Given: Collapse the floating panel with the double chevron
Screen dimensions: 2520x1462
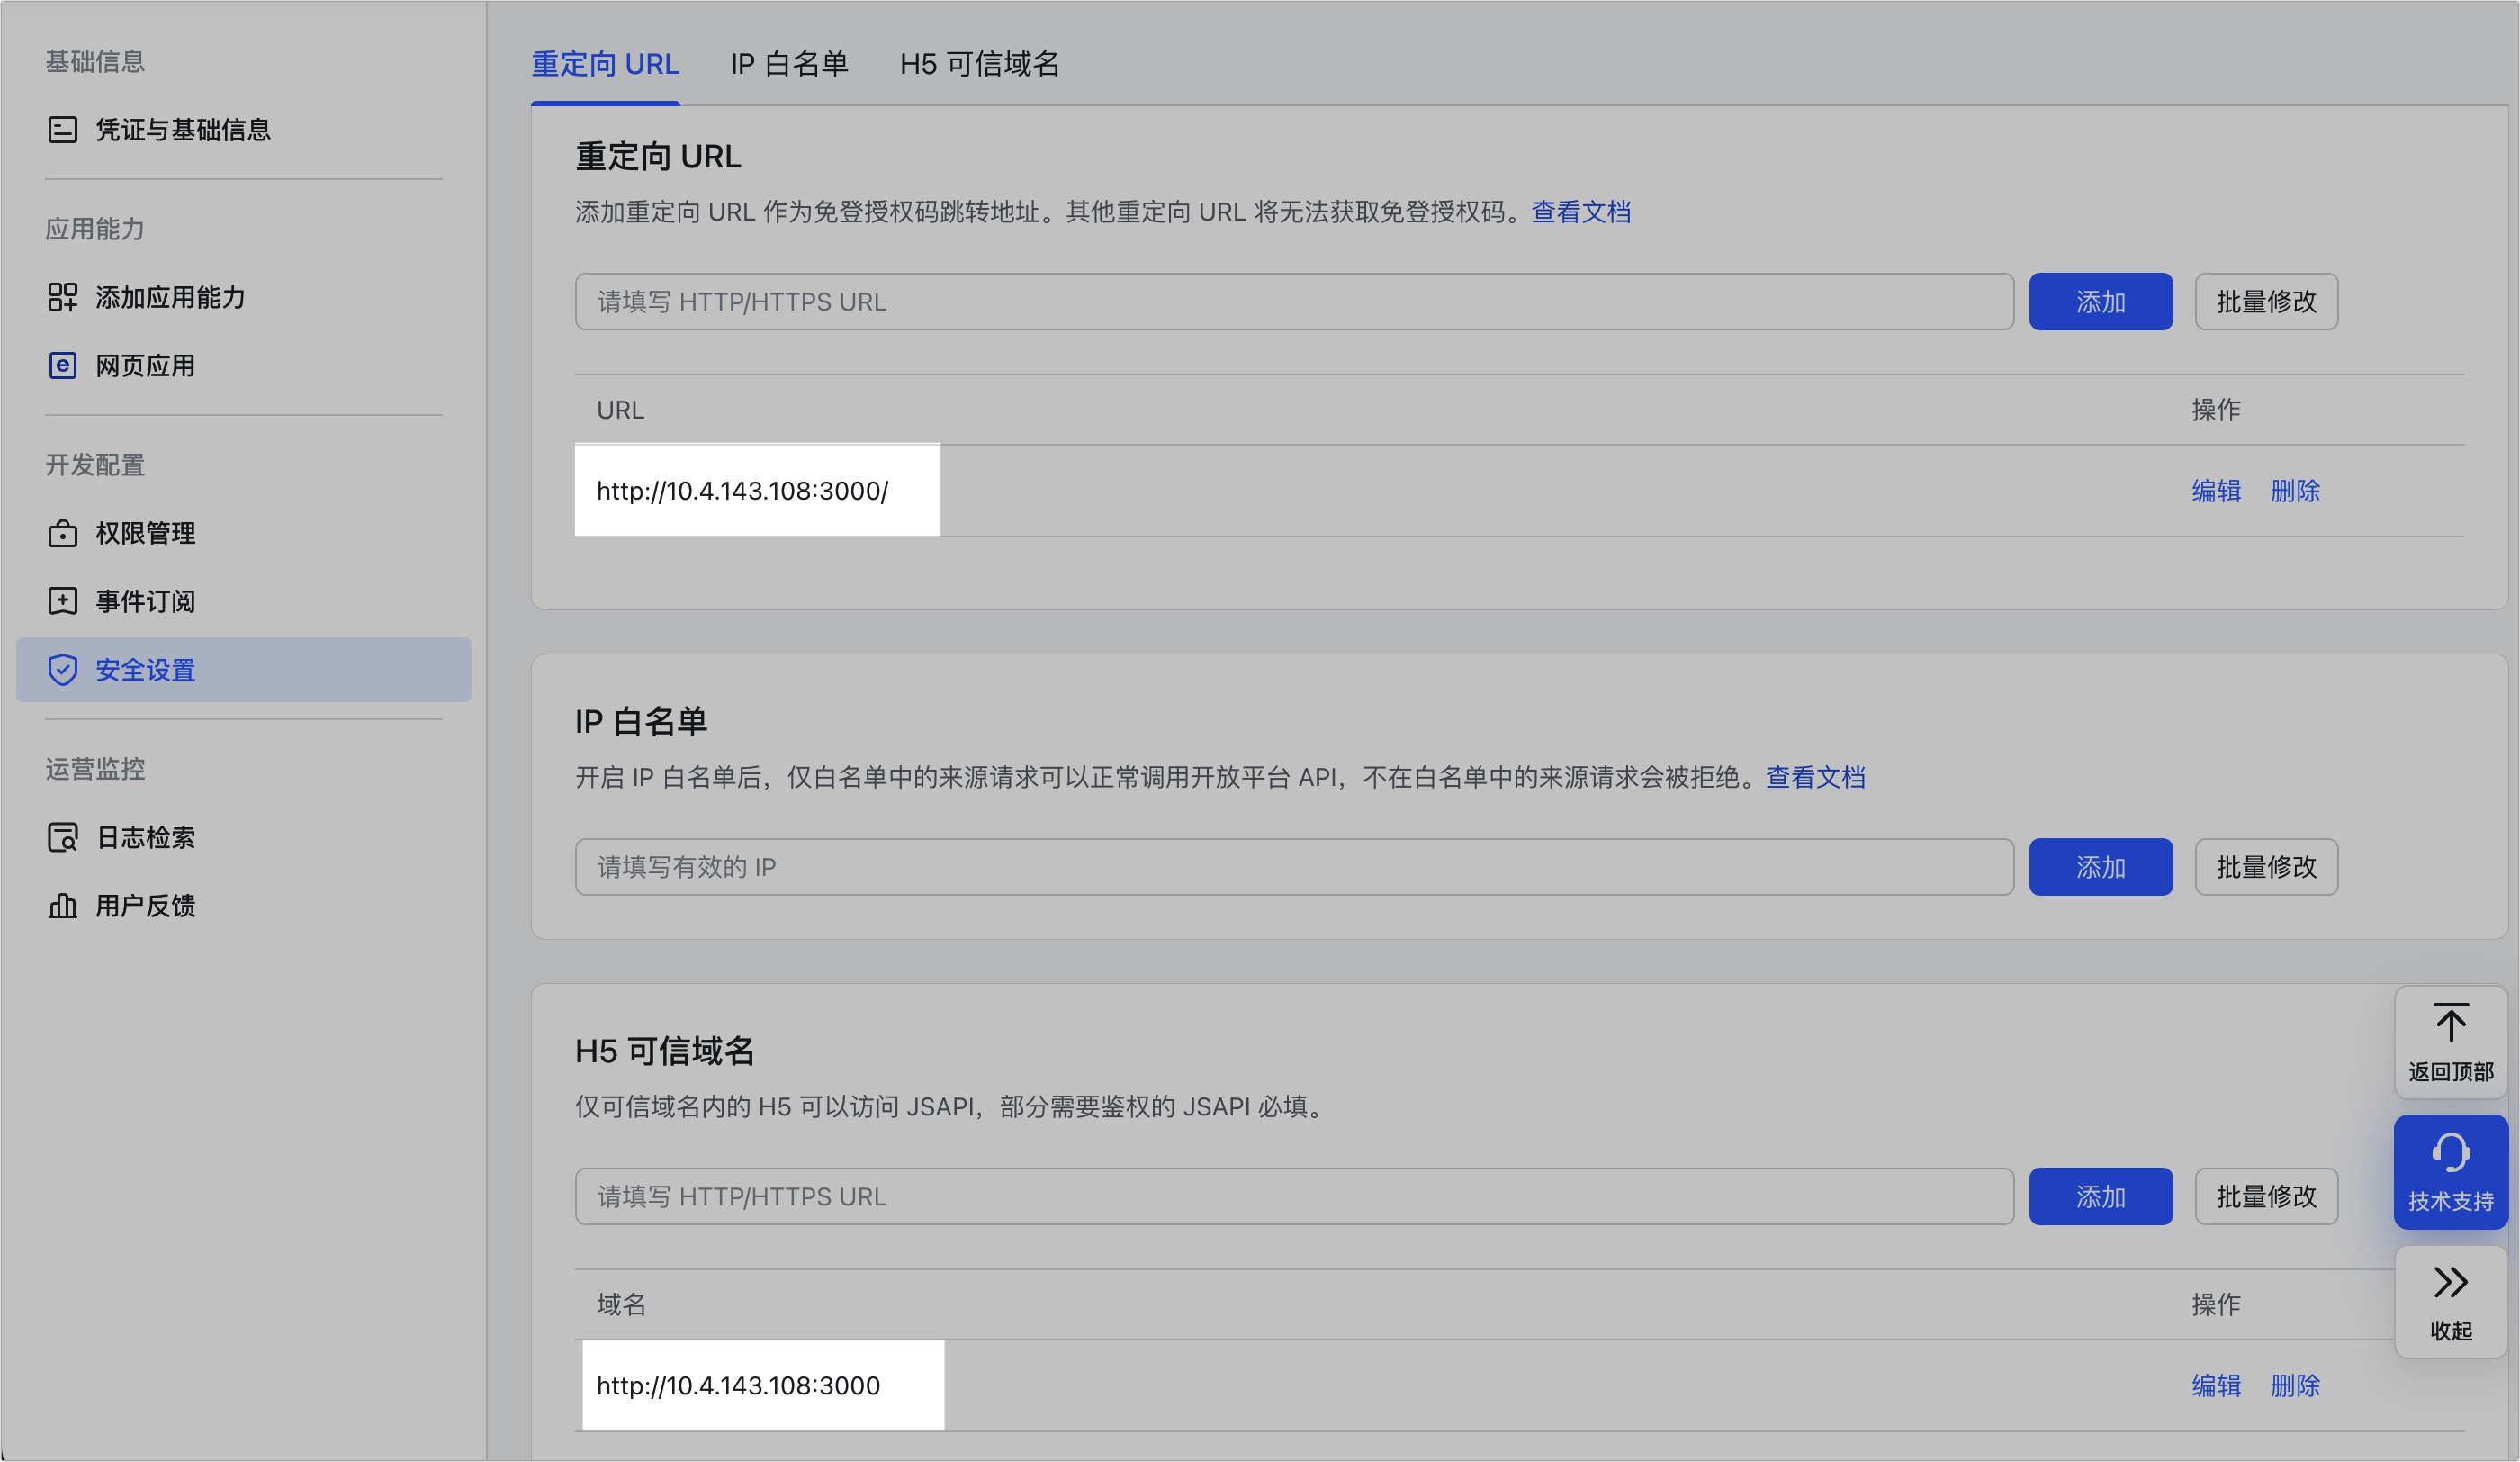Looking at the screenshot, I should [x=2450, y=1300].
